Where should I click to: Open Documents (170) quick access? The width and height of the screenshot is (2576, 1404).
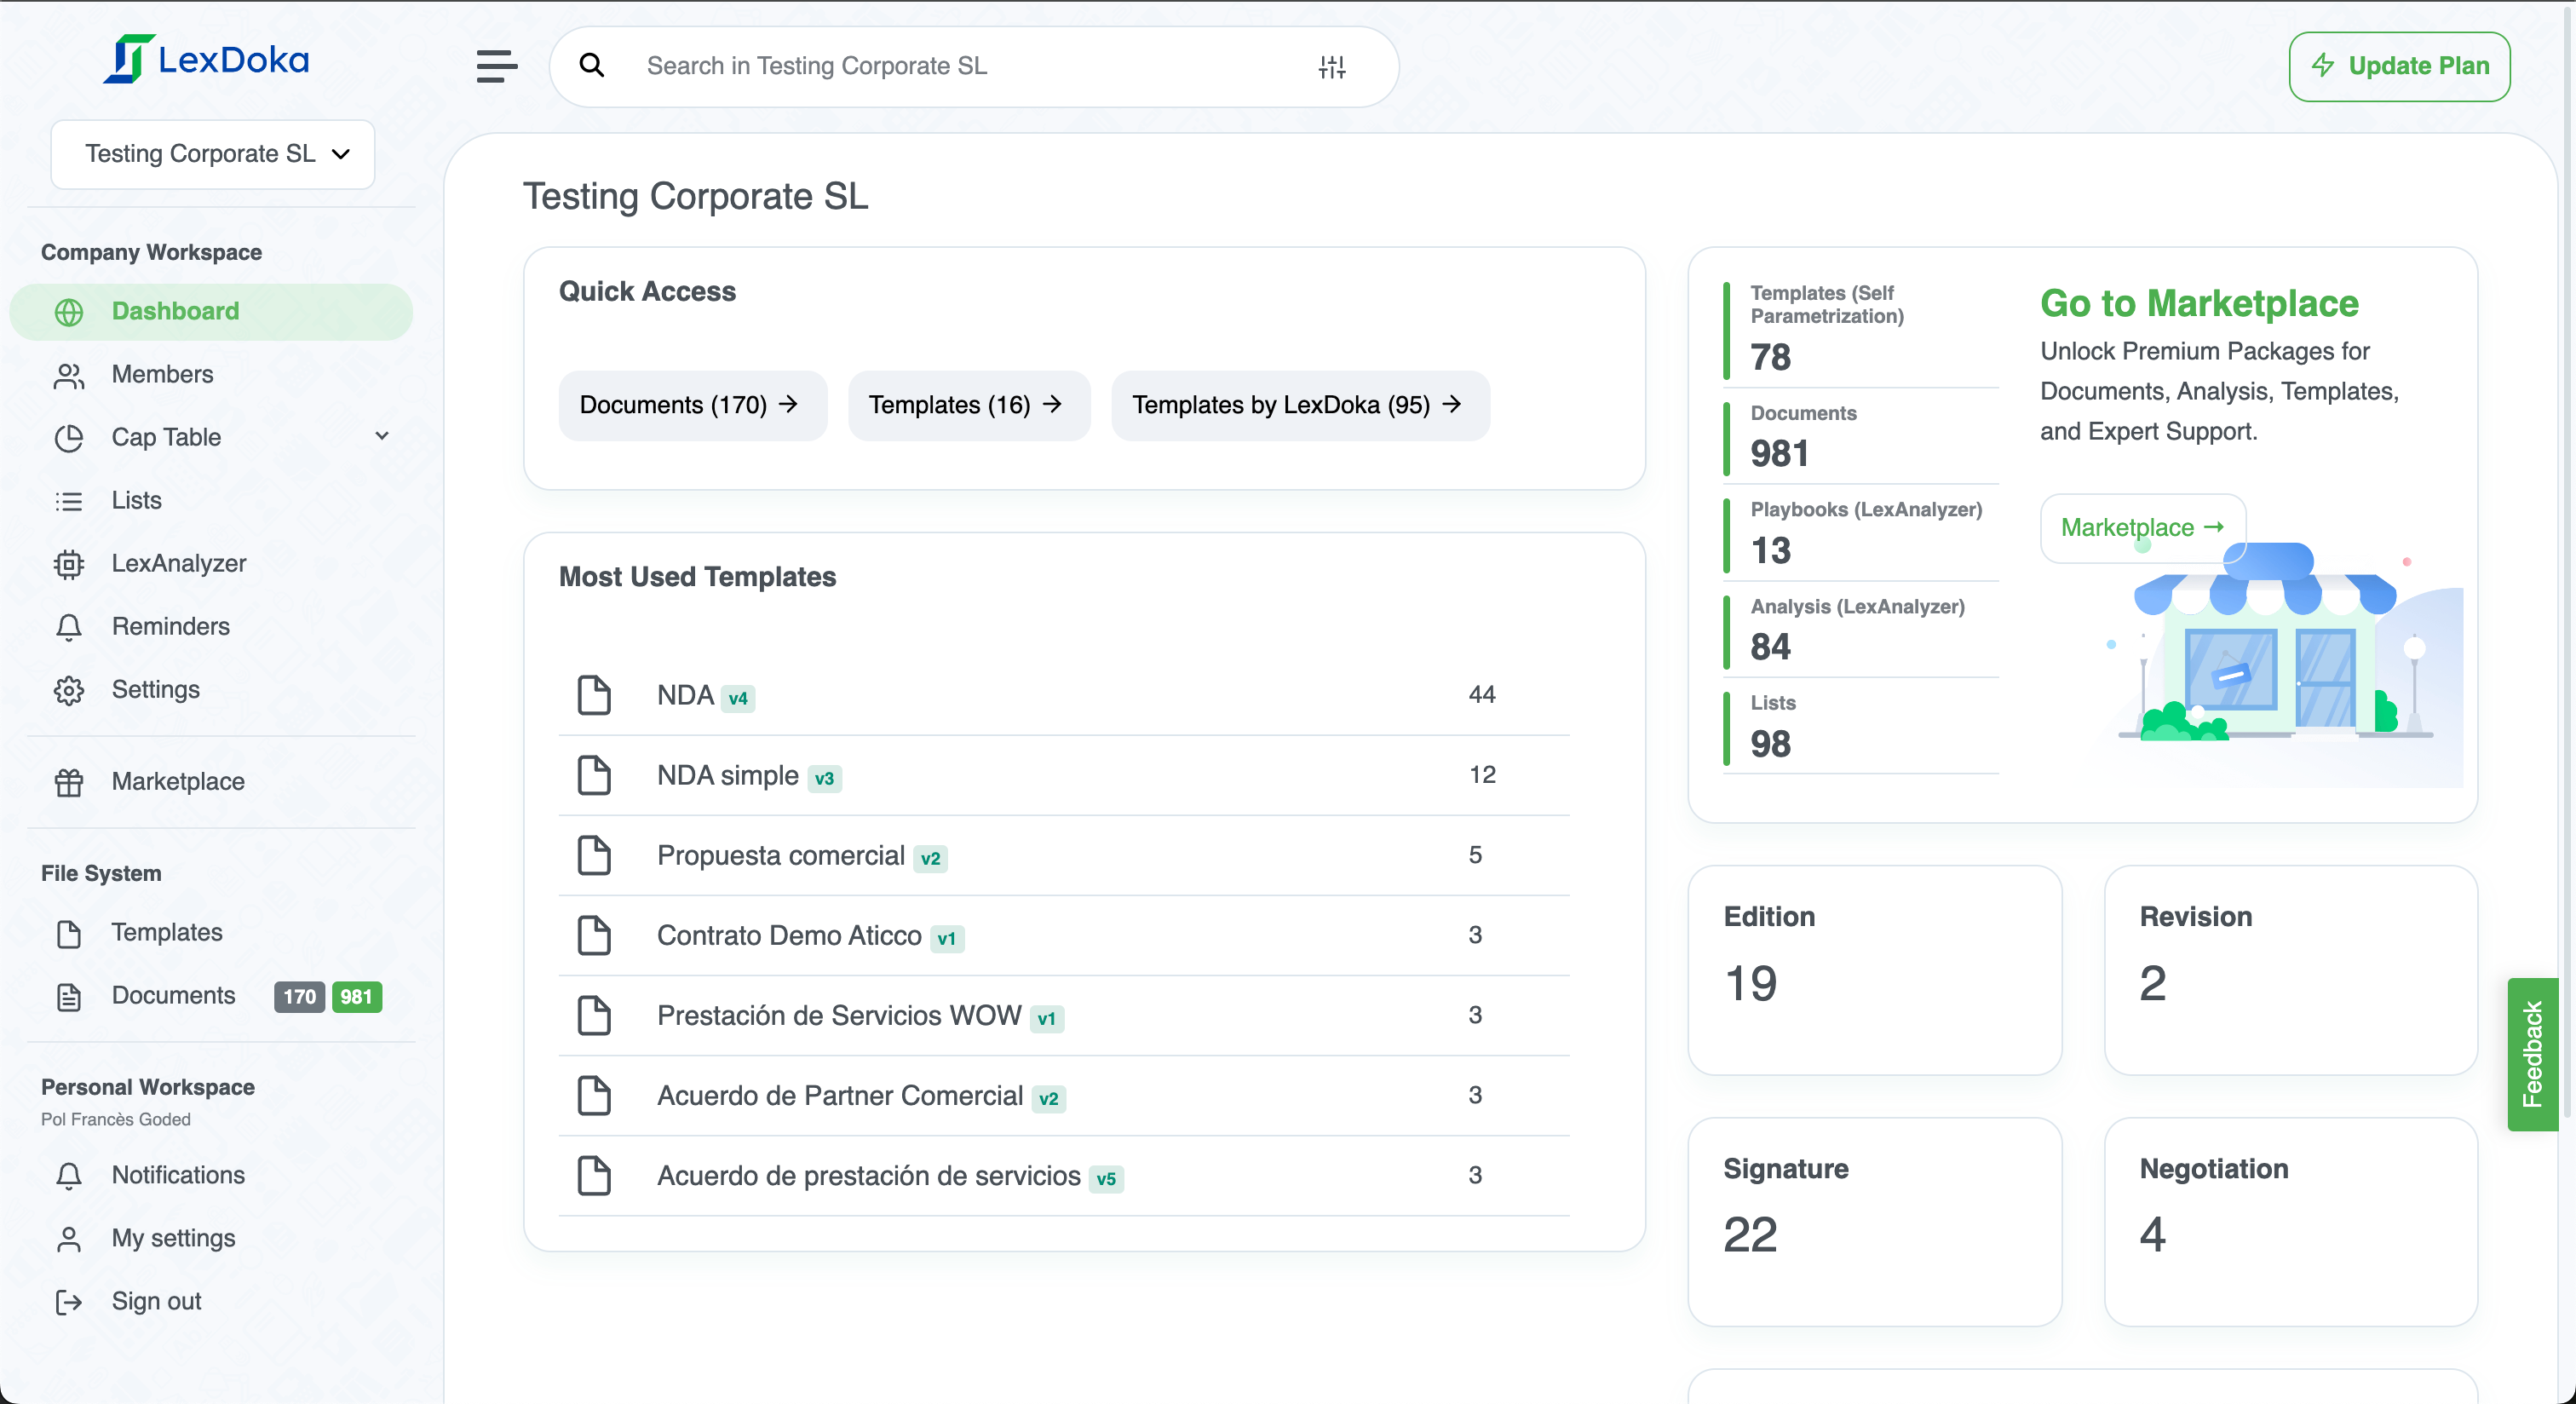tap(691, 405)
